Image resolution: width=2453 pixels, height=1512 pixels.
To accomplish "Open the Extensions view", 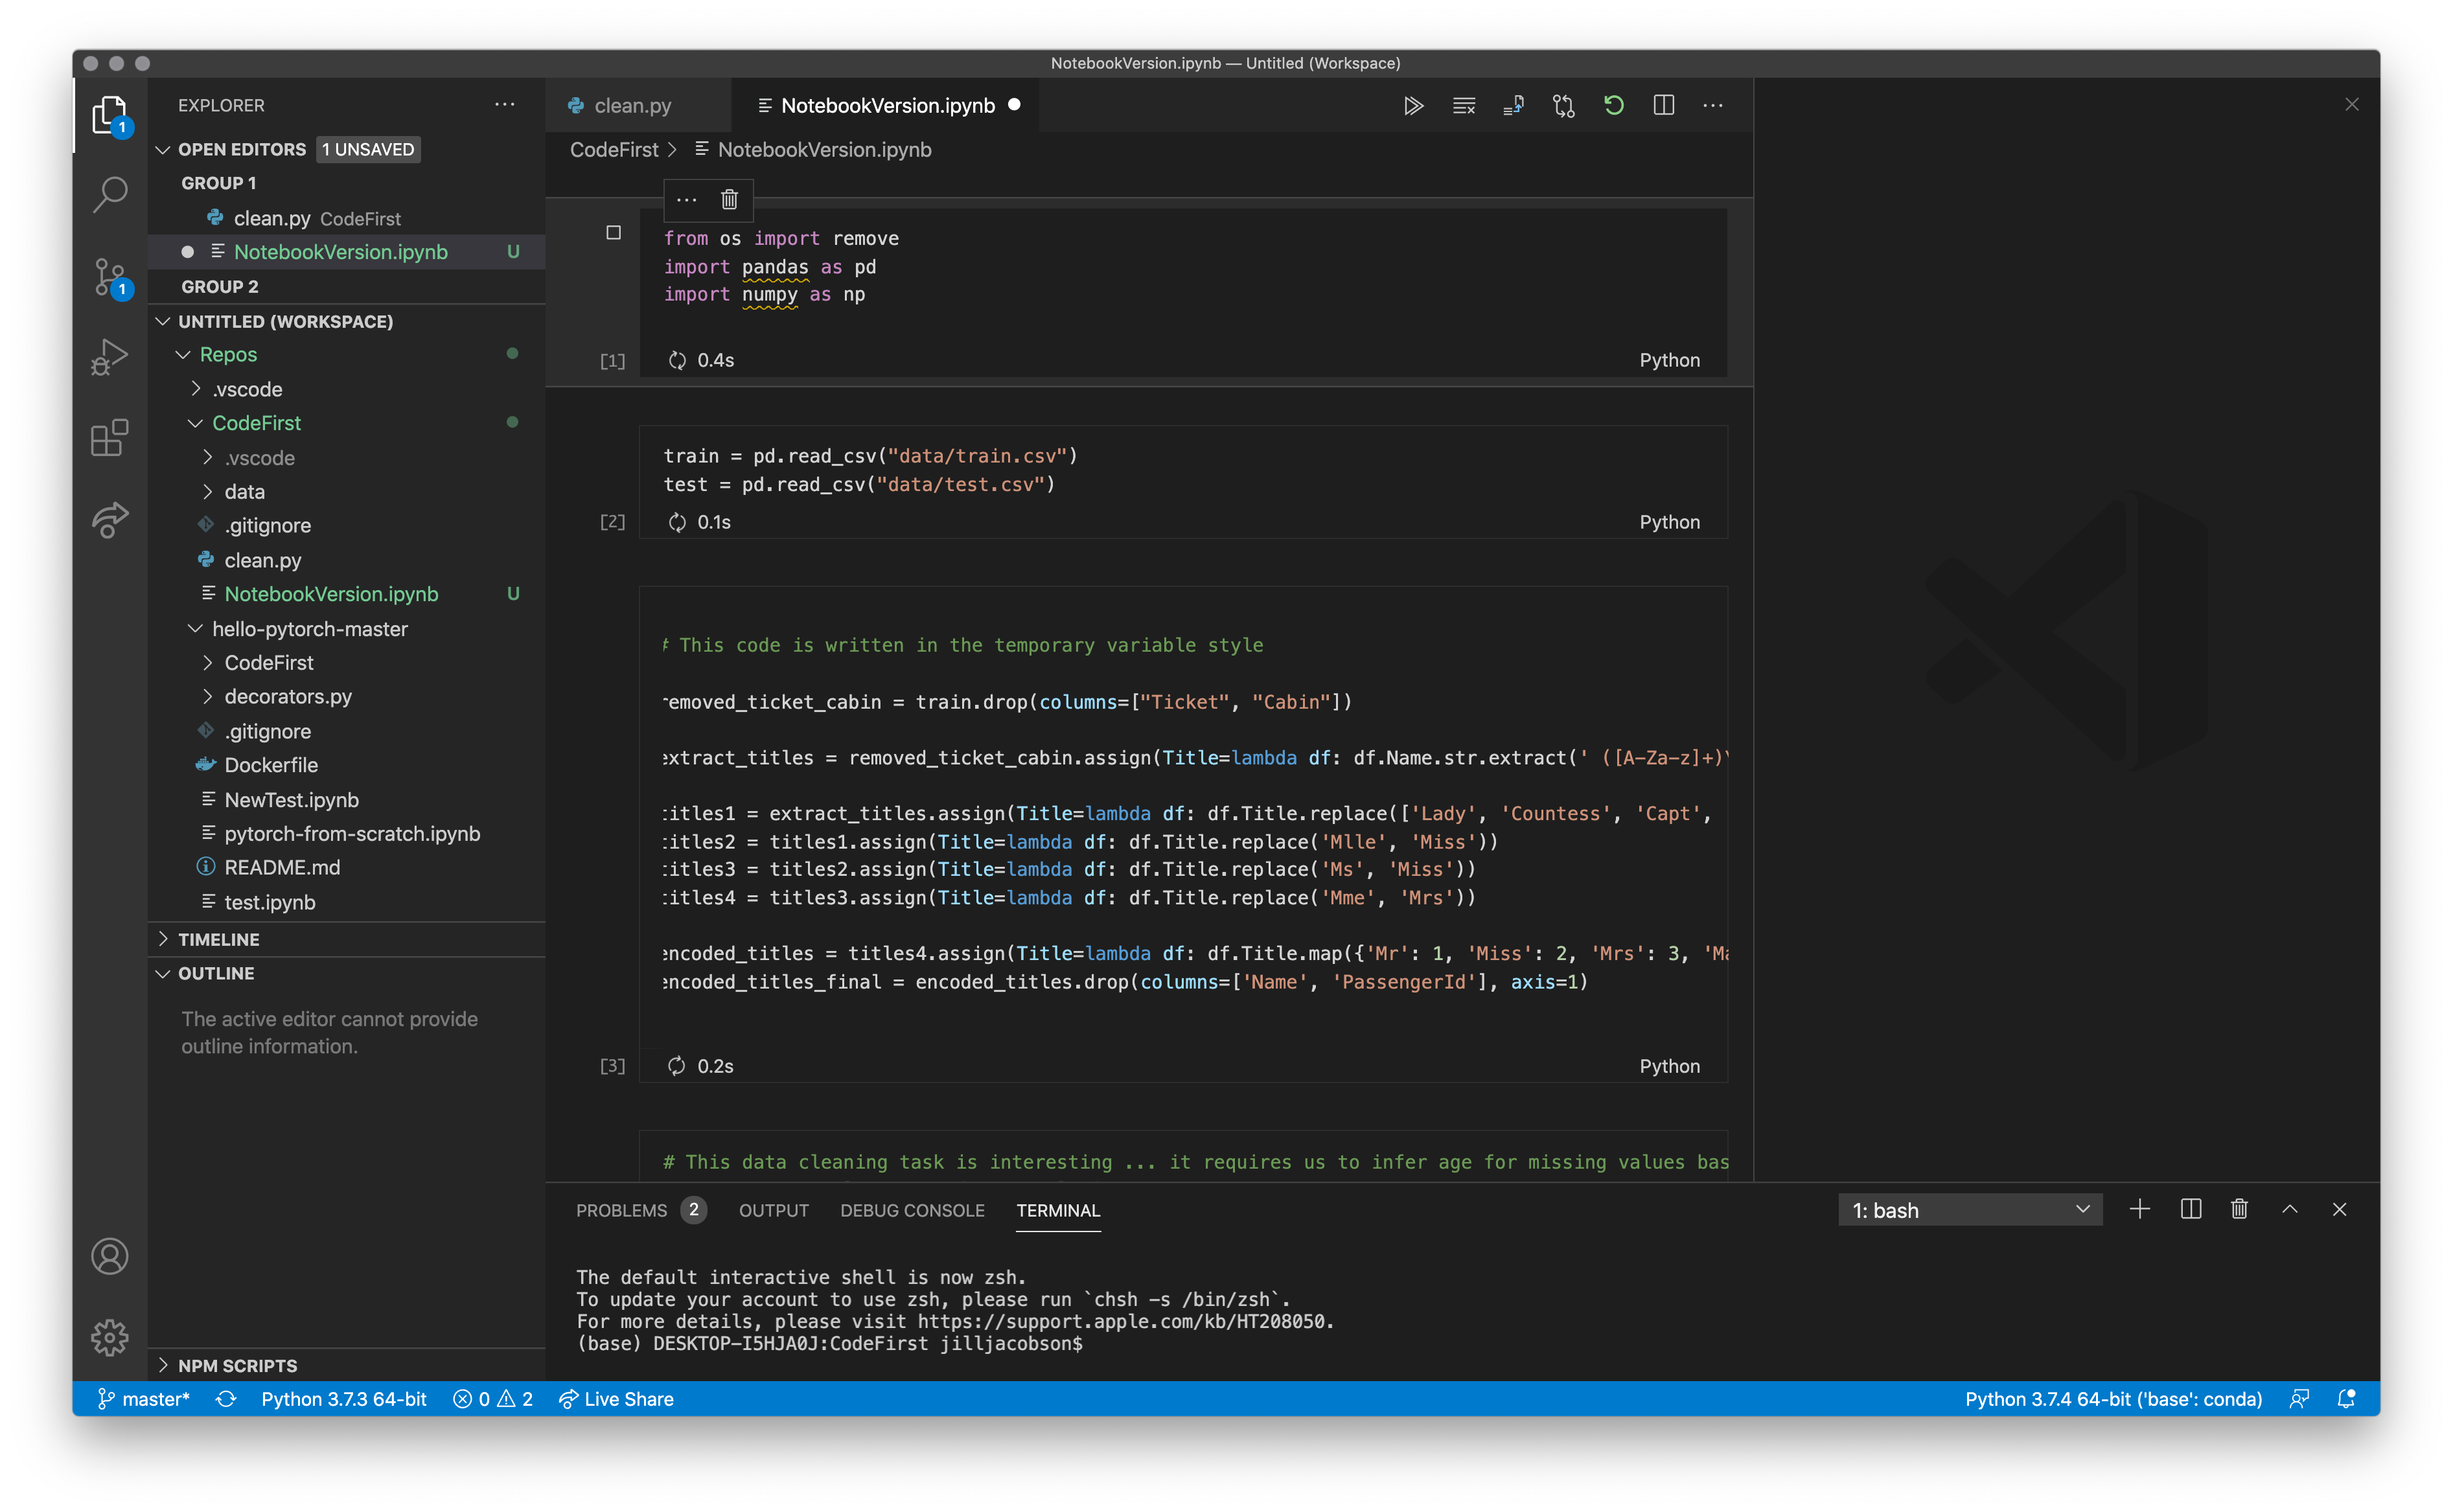I will [x=110, y=438].
